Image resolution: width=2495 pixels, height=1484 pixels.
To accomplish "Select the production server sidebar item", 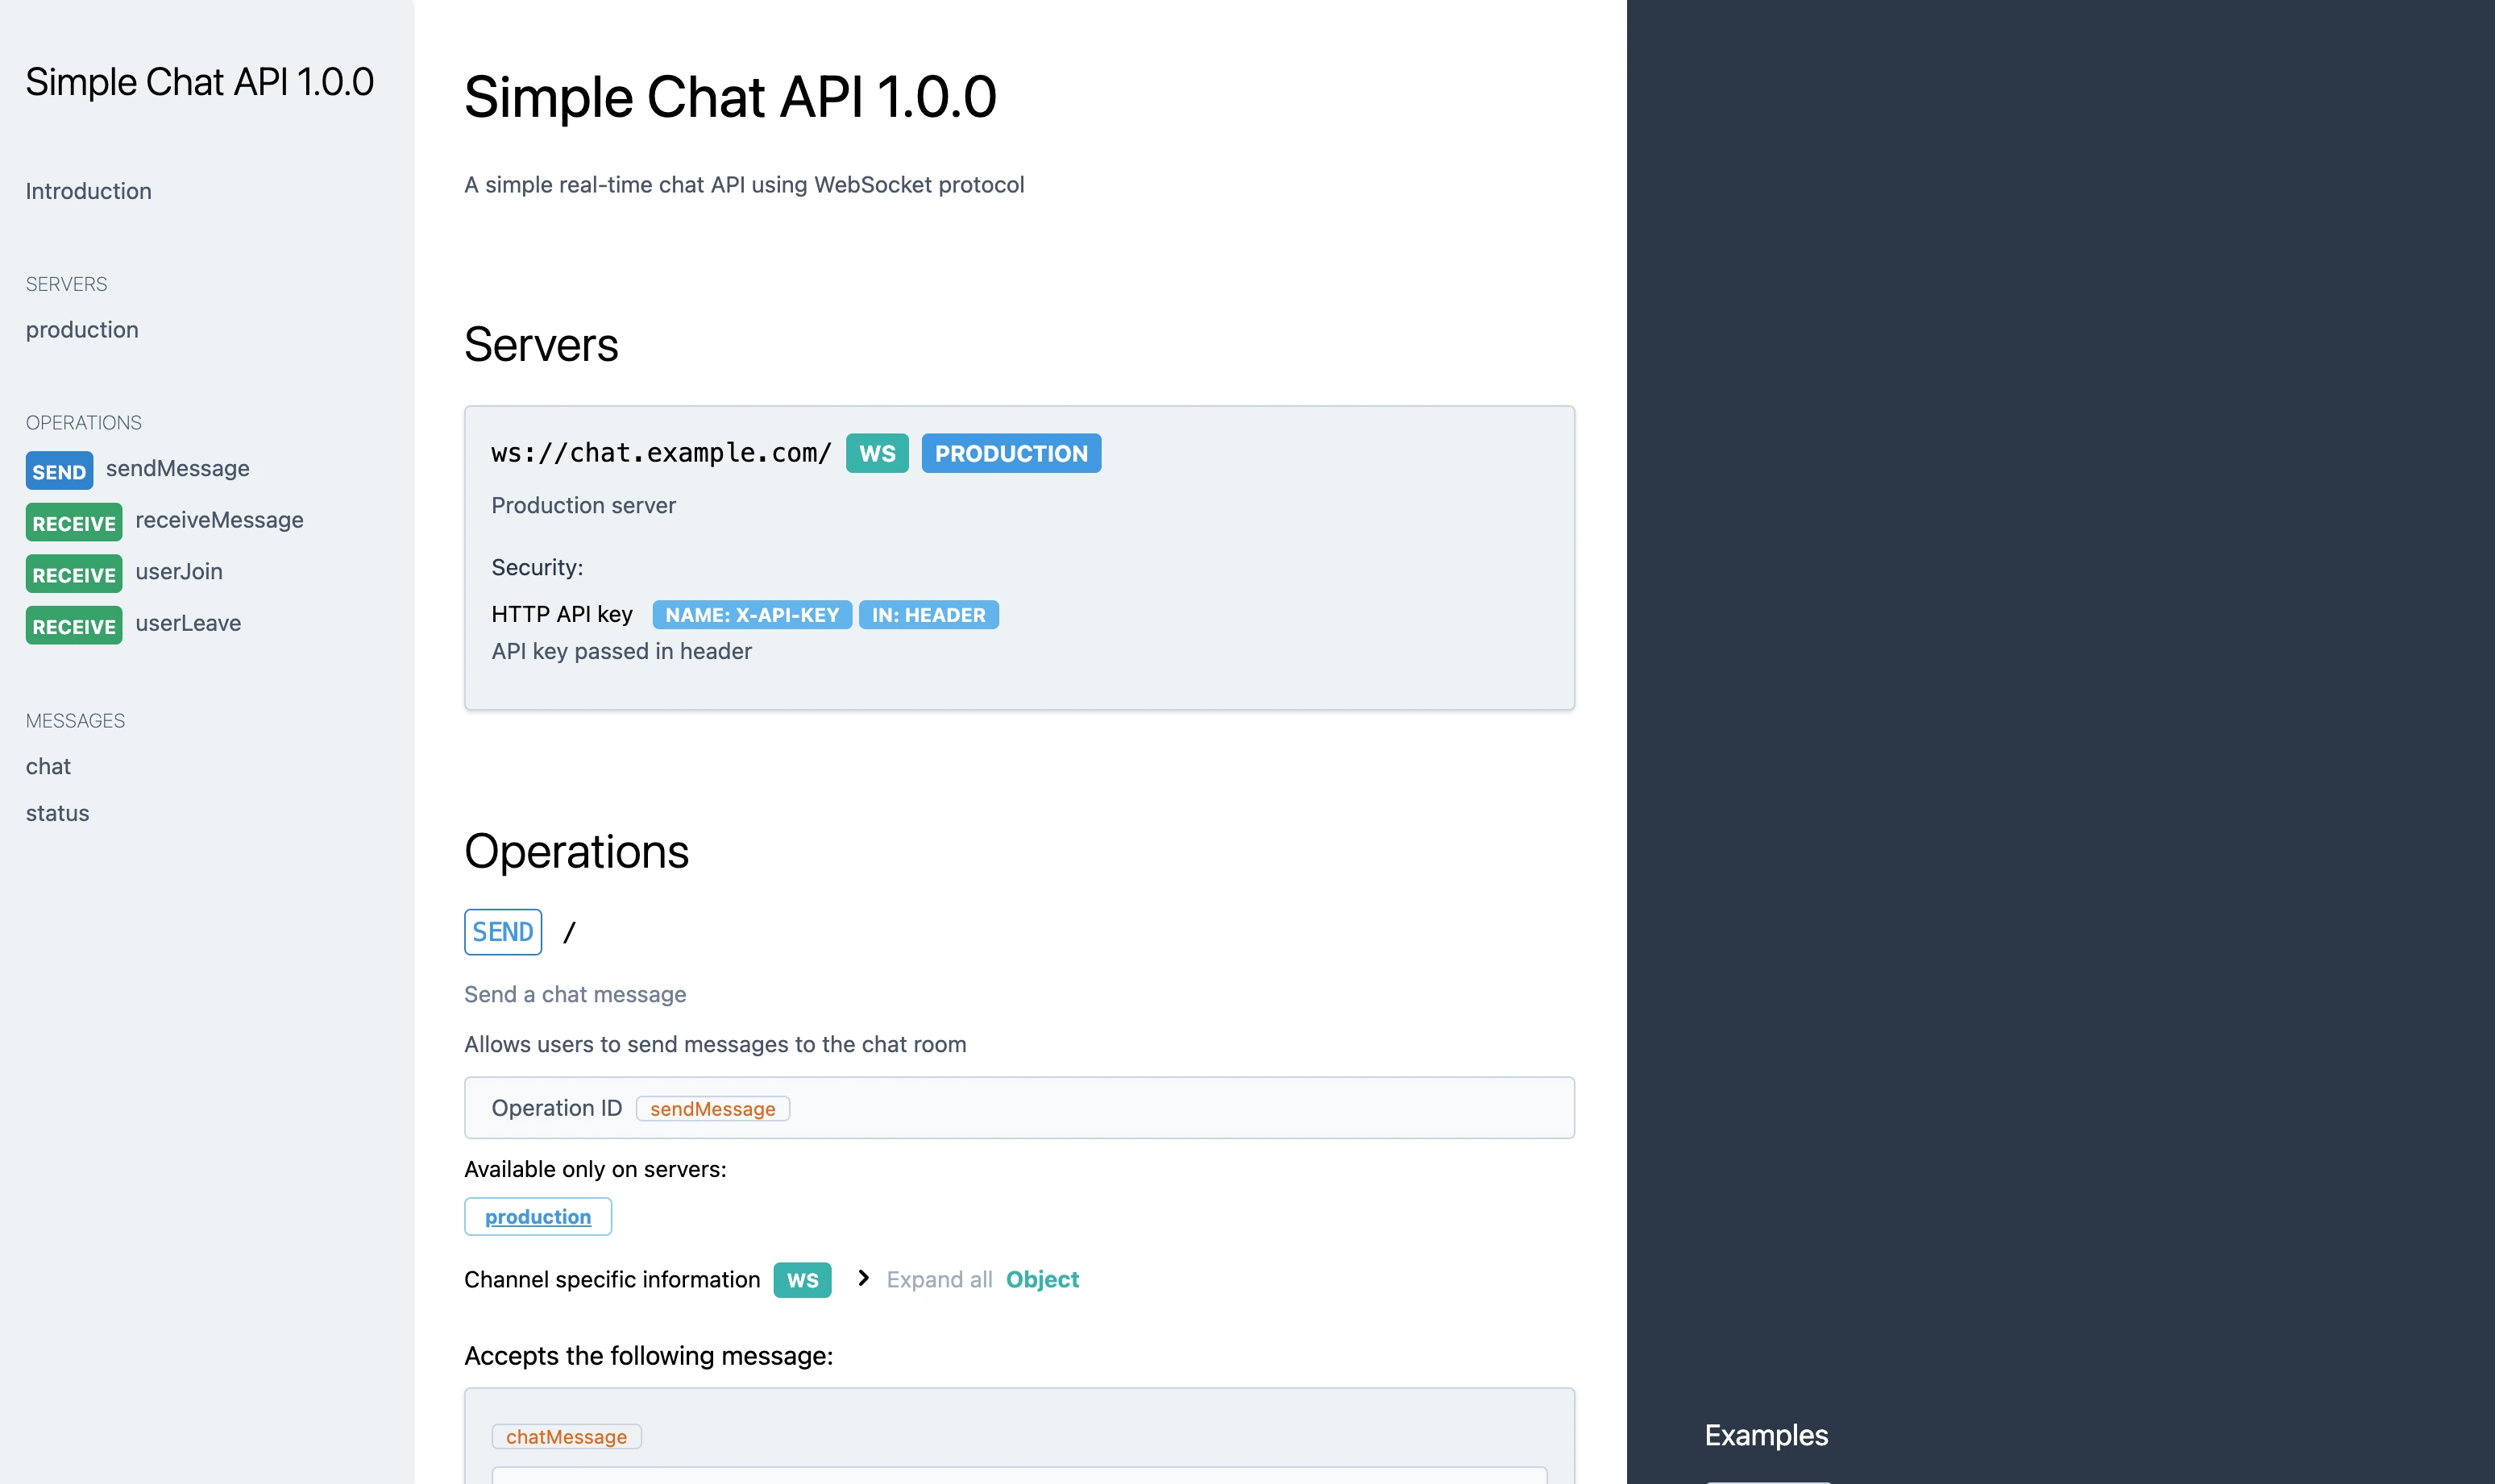I will (83, 329).
